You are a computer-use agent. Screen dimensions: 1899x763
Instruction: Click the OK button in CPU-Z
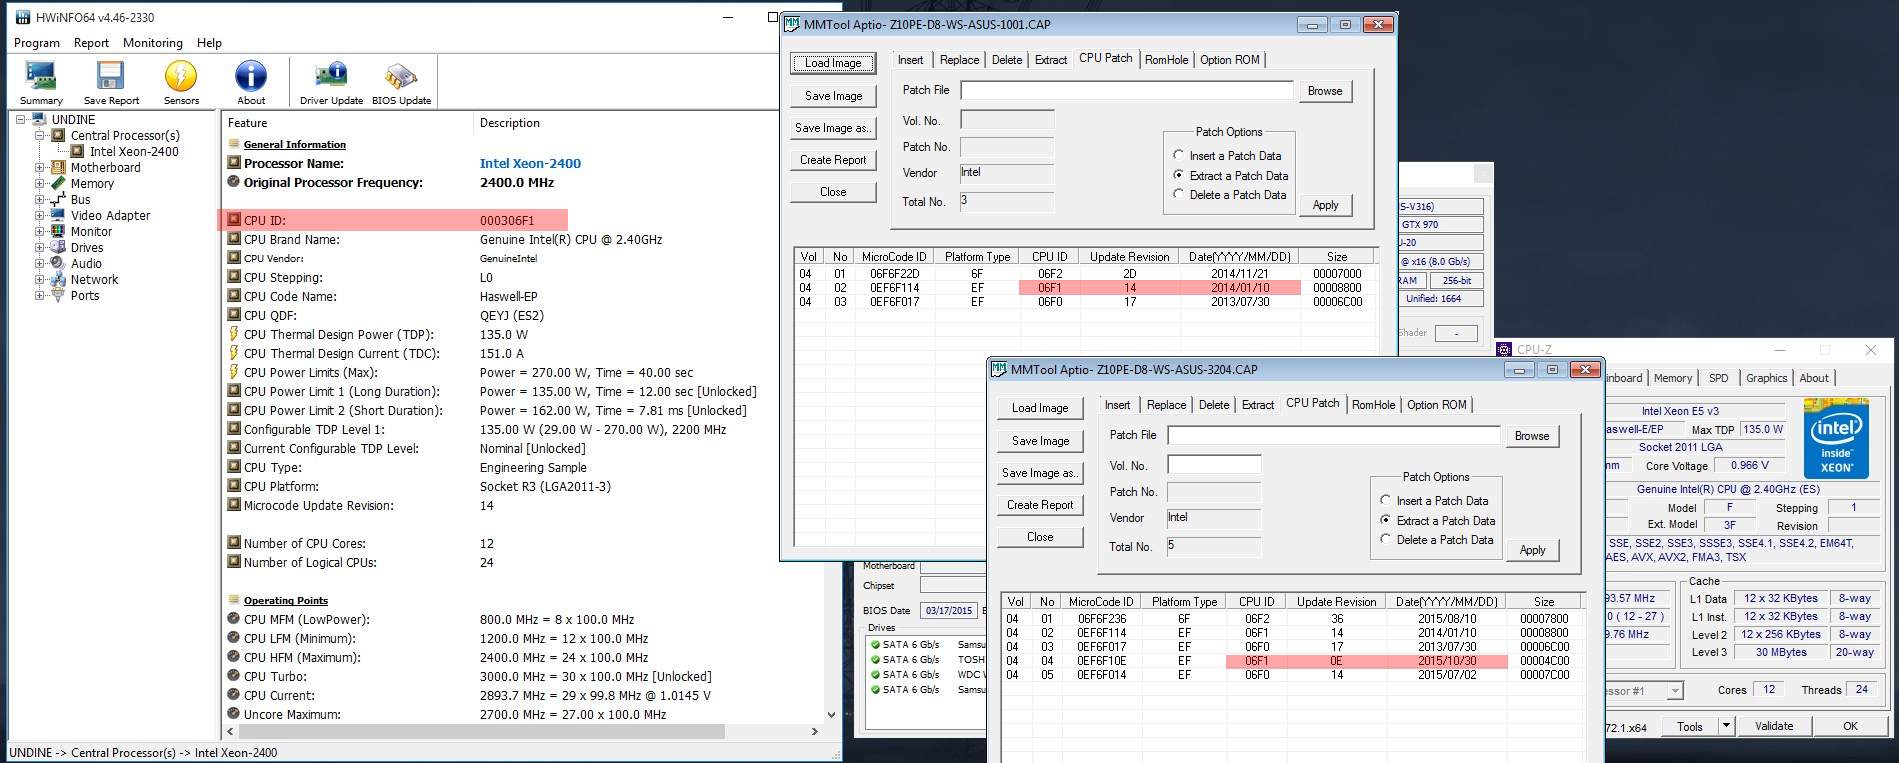click(x=1850, y=727)
